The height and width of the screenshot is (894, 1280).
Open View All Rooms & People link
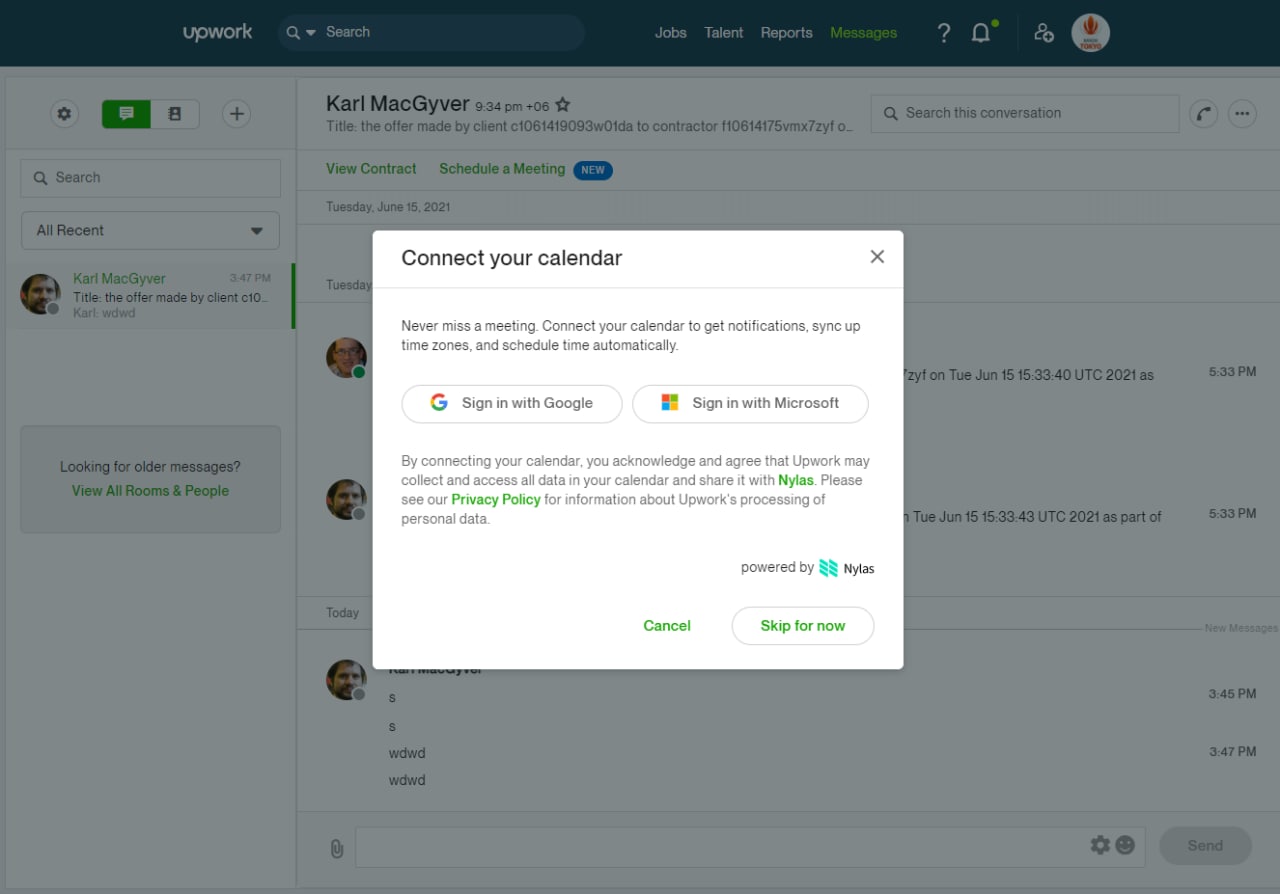[150, 491]
